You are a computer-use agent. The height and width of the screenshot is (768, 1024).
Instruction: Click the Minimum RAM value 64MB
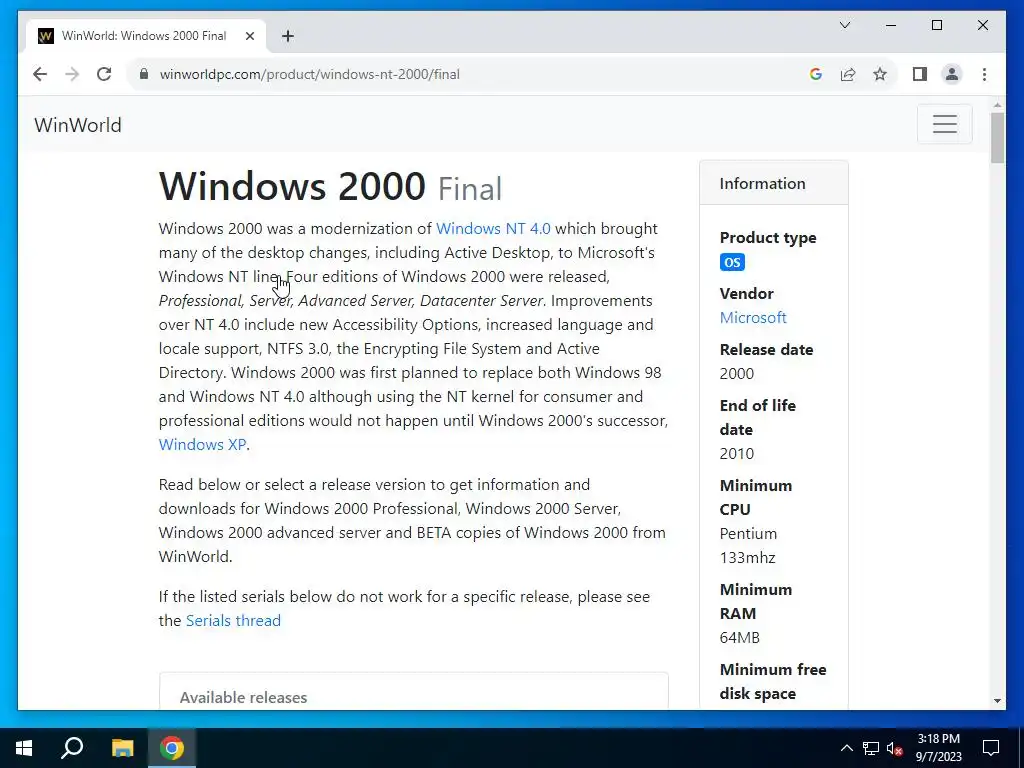[x=739, y=638]
